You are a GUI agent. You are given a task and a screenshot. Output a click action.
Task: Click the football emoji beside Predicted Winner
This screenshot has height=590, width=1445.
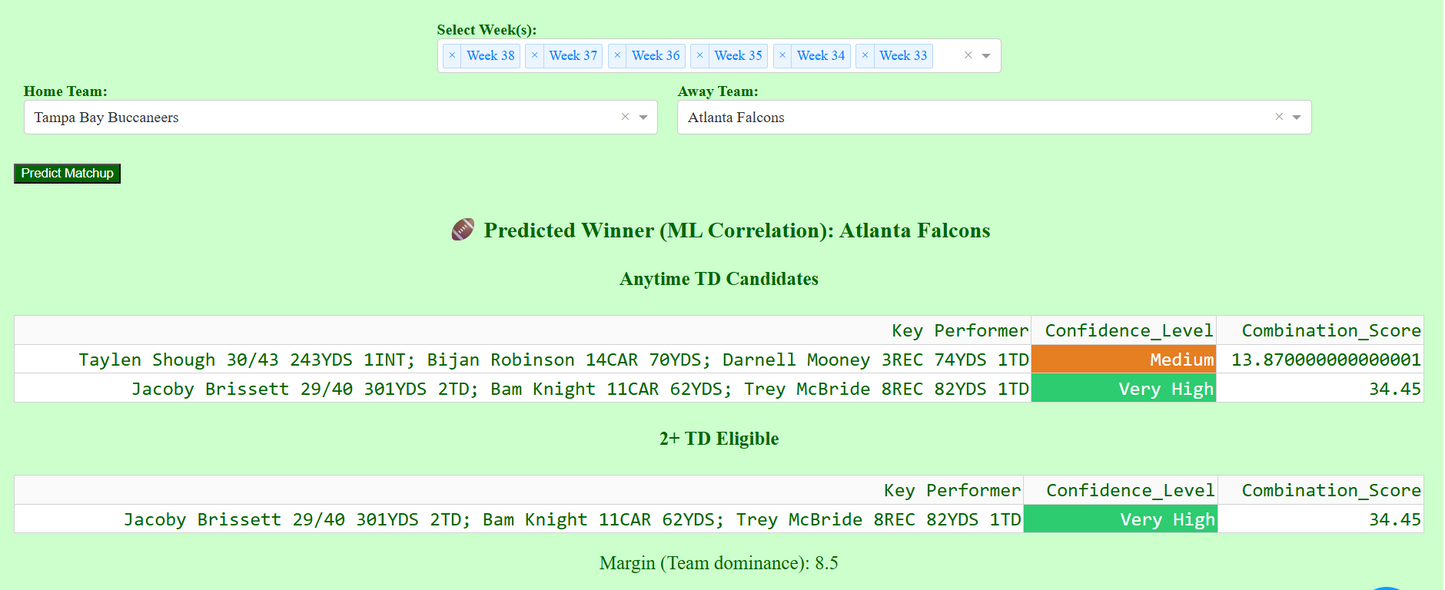tap(462, 229)
